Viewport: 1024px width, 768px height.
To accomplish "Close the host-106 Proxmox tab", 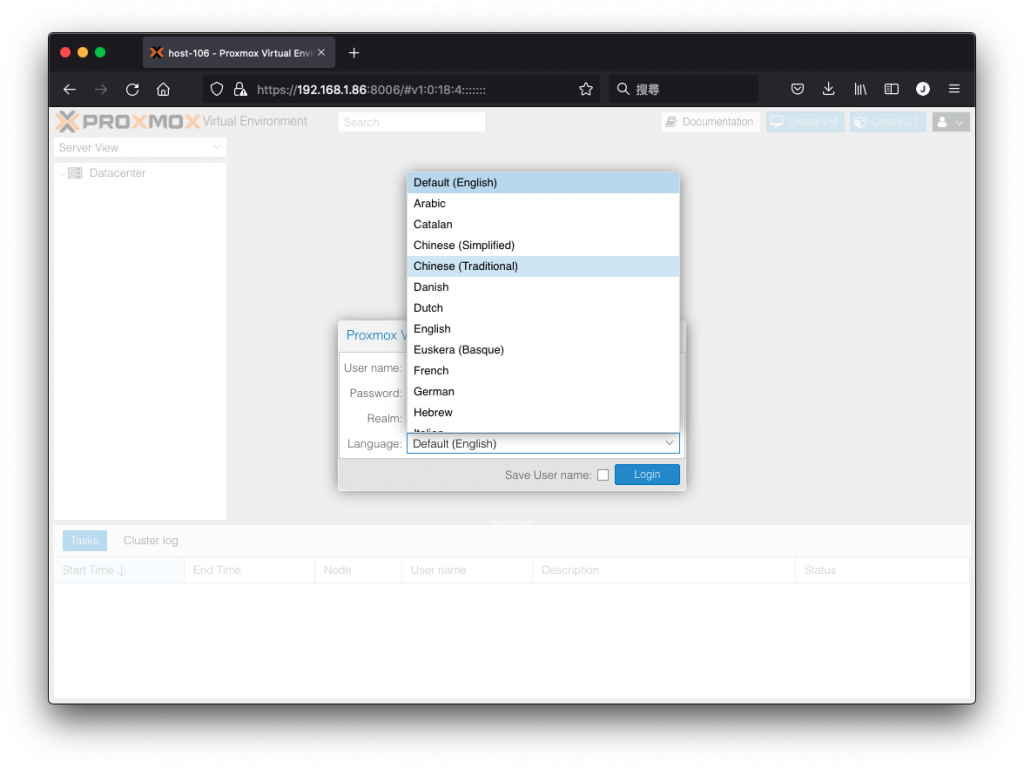I will [321, 52].
